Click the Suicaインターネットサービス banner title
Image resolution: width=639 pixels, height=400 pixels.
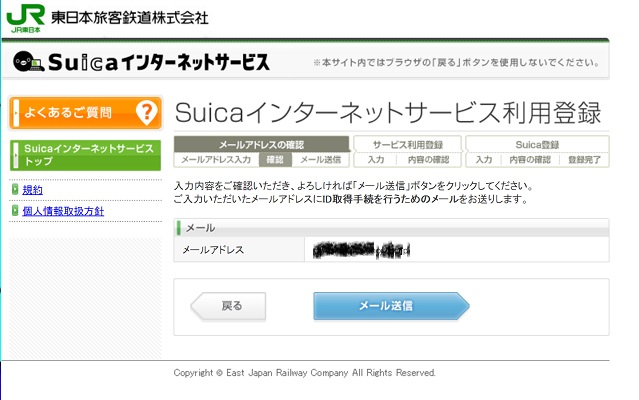[x=159, y=62]
